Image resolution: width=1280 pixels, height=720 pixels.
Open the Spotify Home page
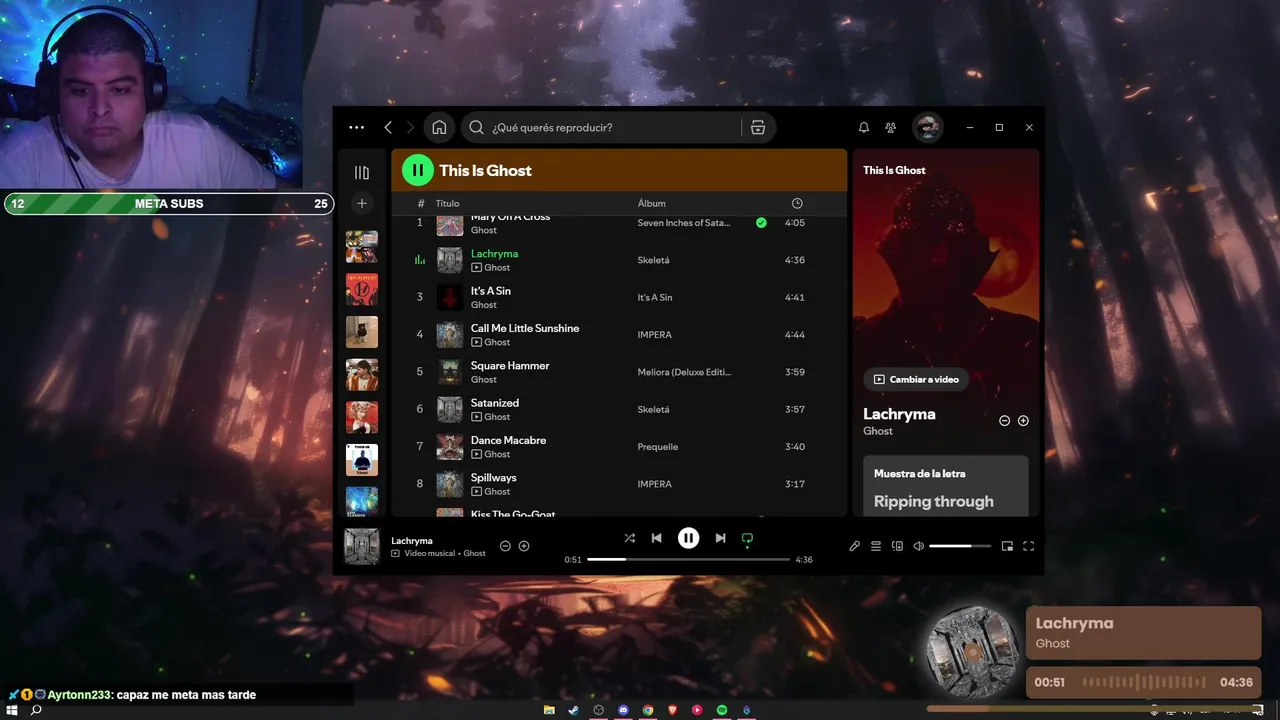(439, 127)
